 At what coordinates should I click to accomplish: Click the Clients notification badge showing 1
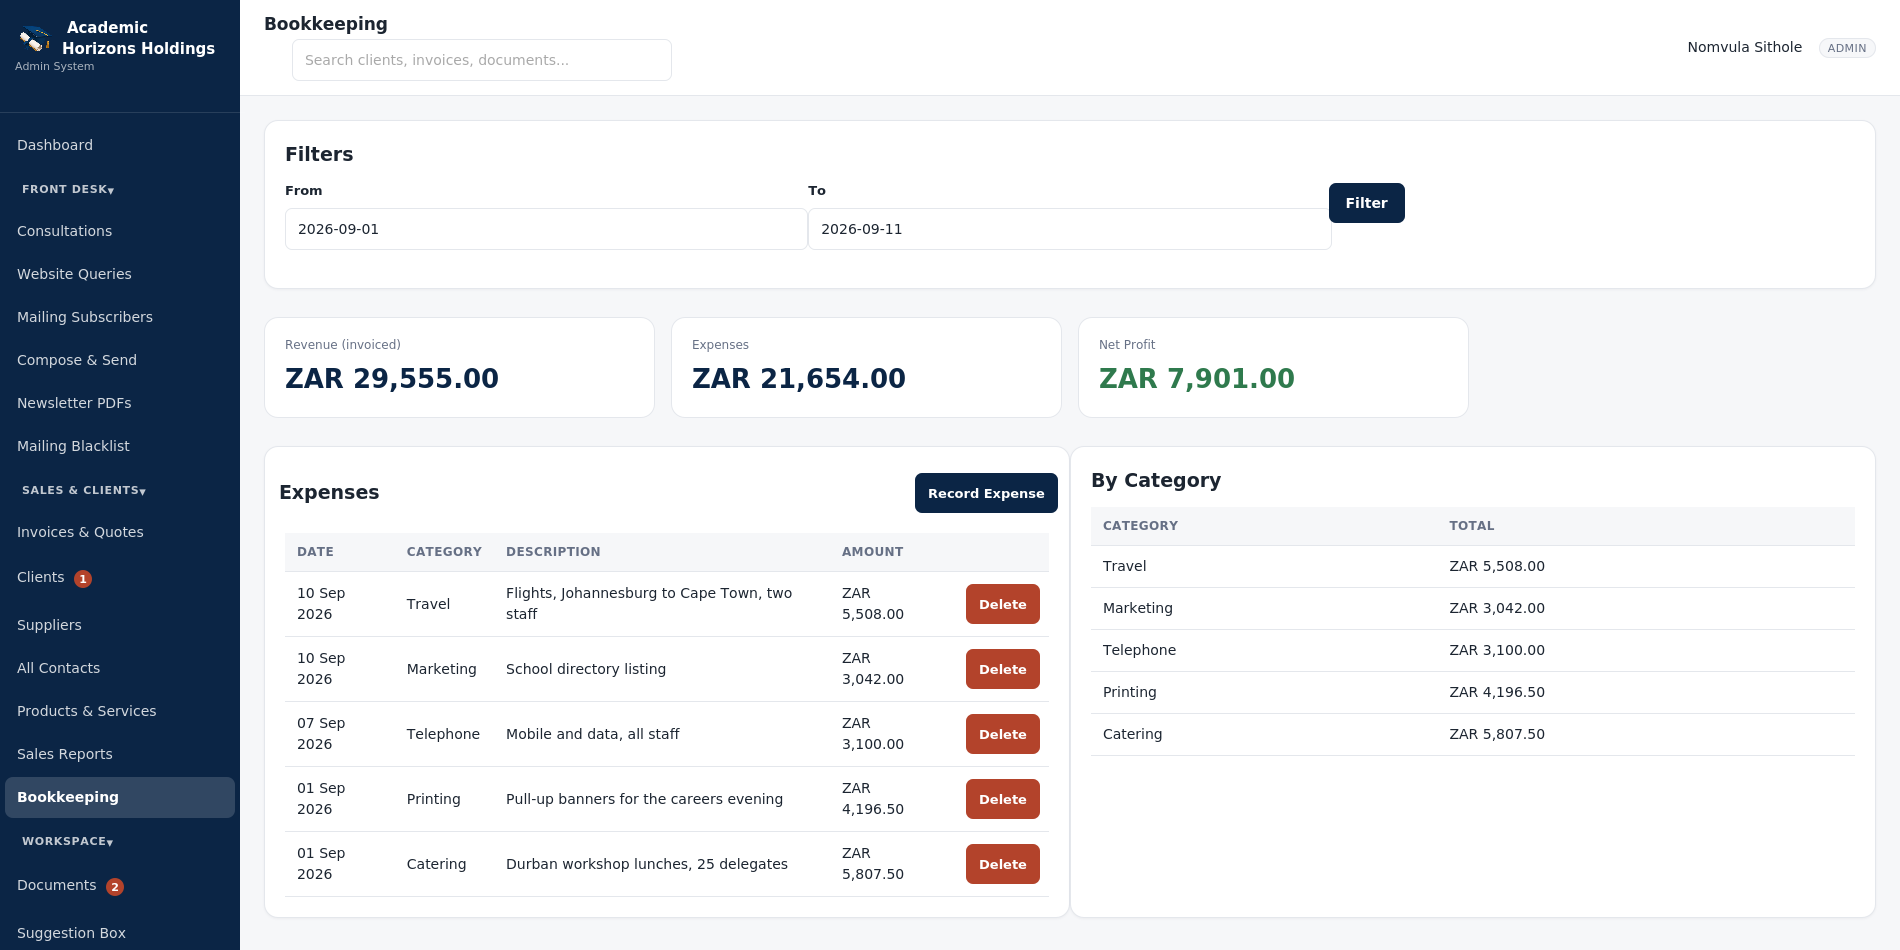[83, 579]
